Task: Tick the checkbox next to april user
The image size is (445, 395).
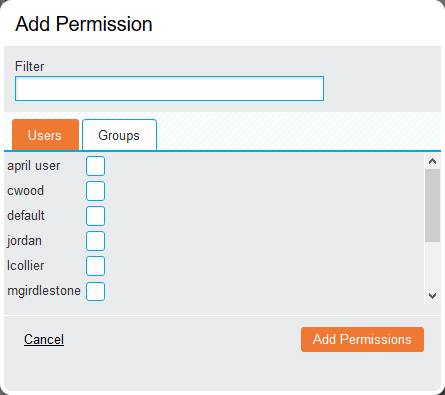Action: (96, 166)
